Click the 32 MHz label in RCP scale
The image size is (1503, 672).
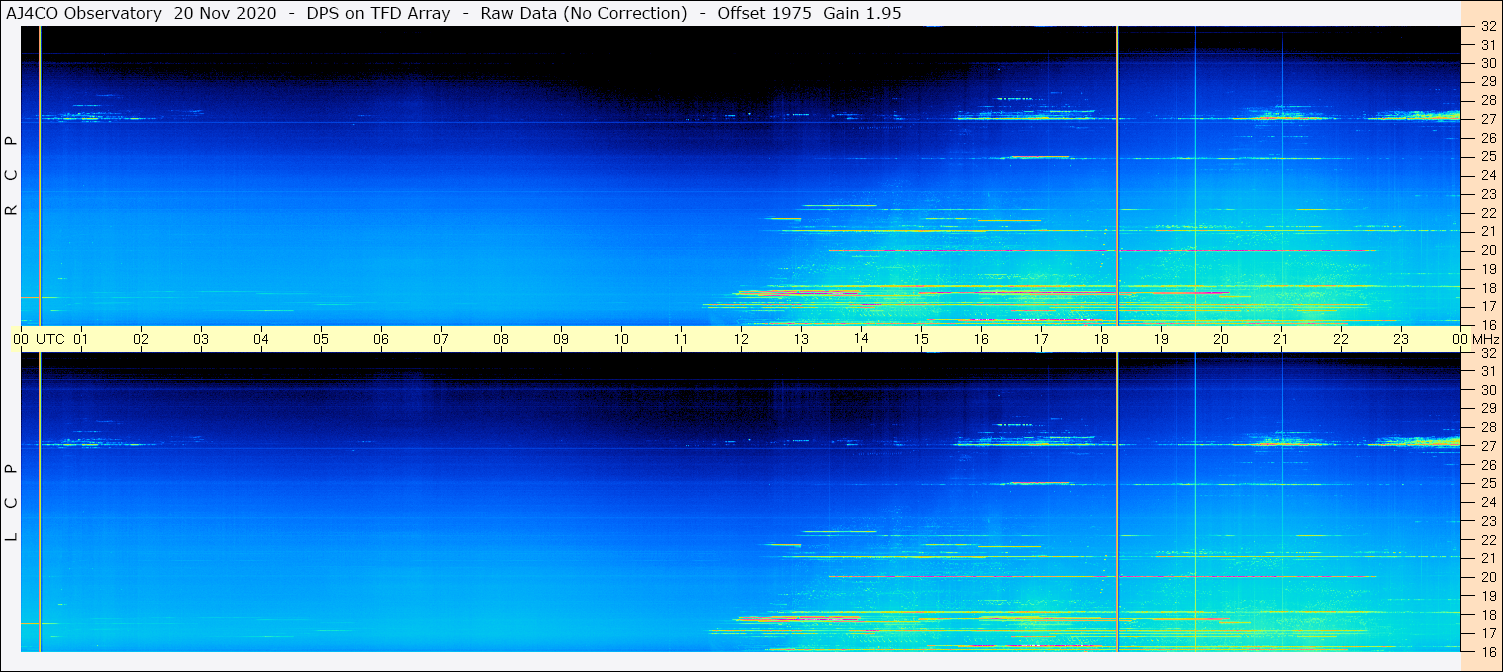pos(1489,26)
